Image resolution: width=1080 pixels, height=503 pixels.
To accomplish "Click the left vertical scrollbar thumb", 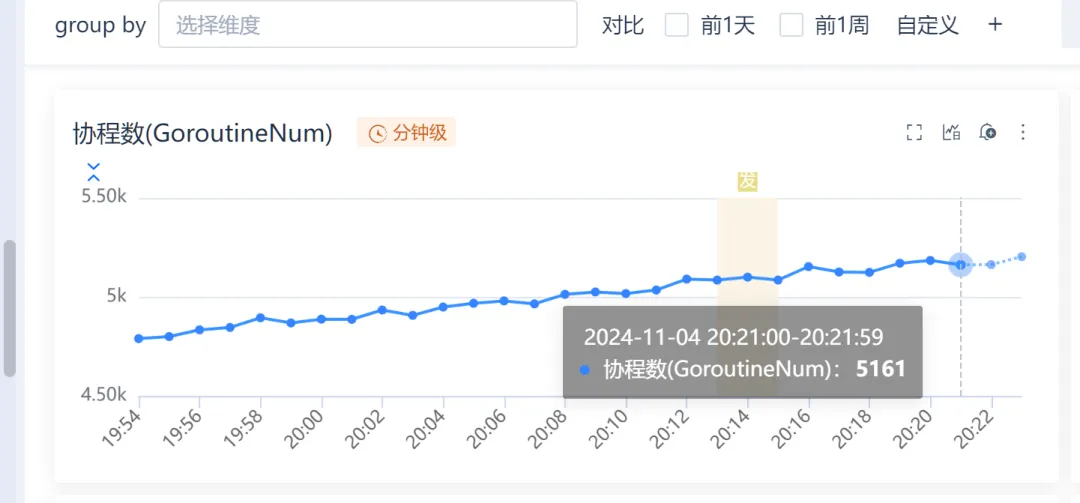I will (10, 308).
